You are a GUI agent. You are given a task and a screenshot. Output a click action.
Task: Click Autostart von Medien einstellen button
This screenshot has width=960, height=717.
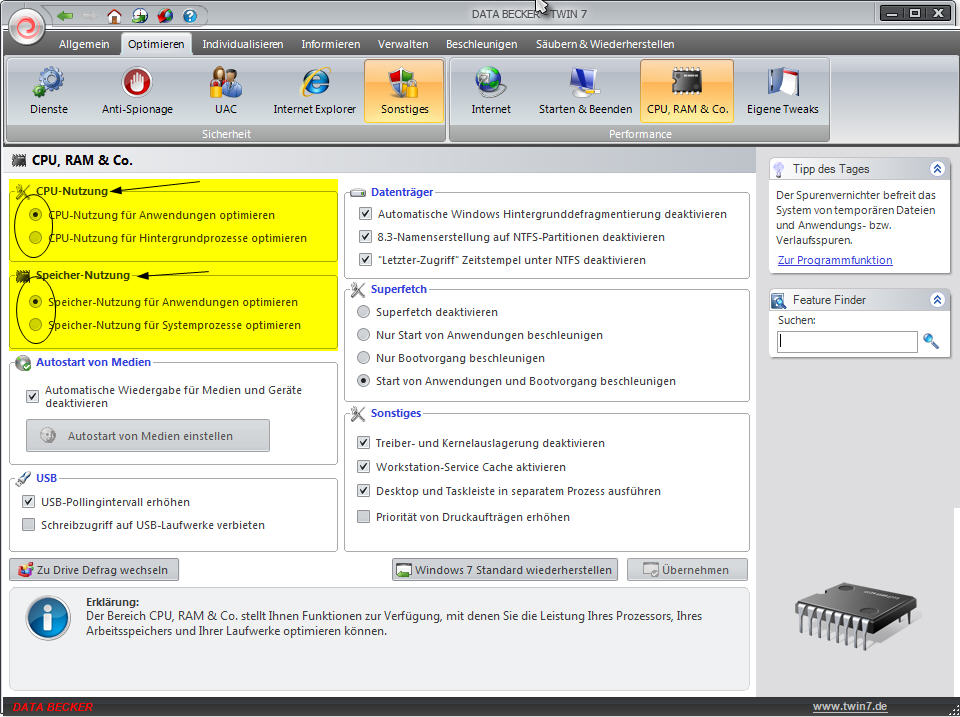[148, 436]
